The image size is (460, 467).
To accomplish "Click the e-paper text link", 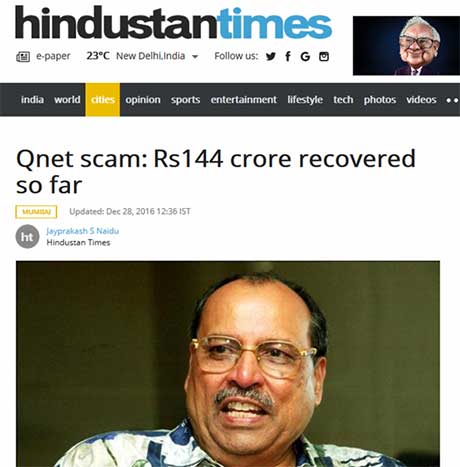I will (x=53, y=56).
